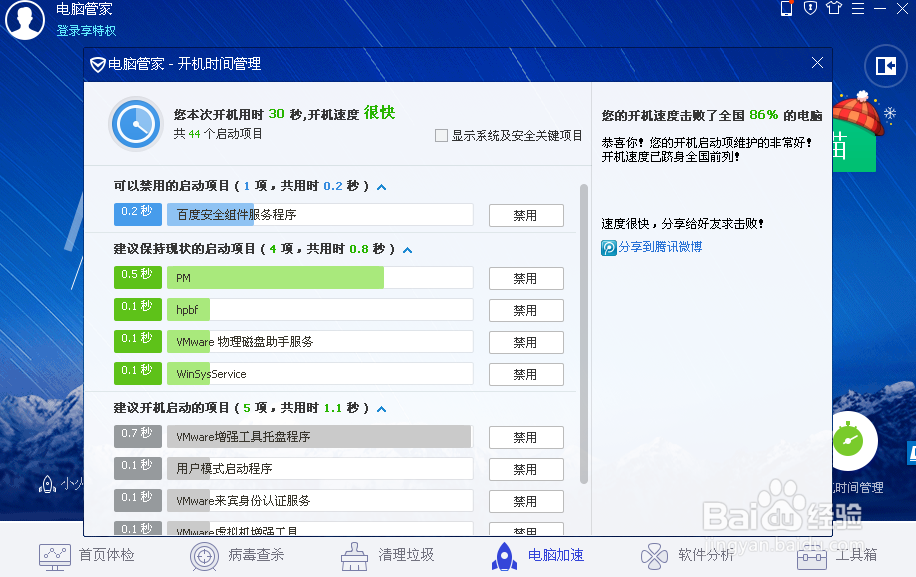This screenshot has width=916, height=577.
Task: Open the mobile phone icon in title bar
Action: 786,8
